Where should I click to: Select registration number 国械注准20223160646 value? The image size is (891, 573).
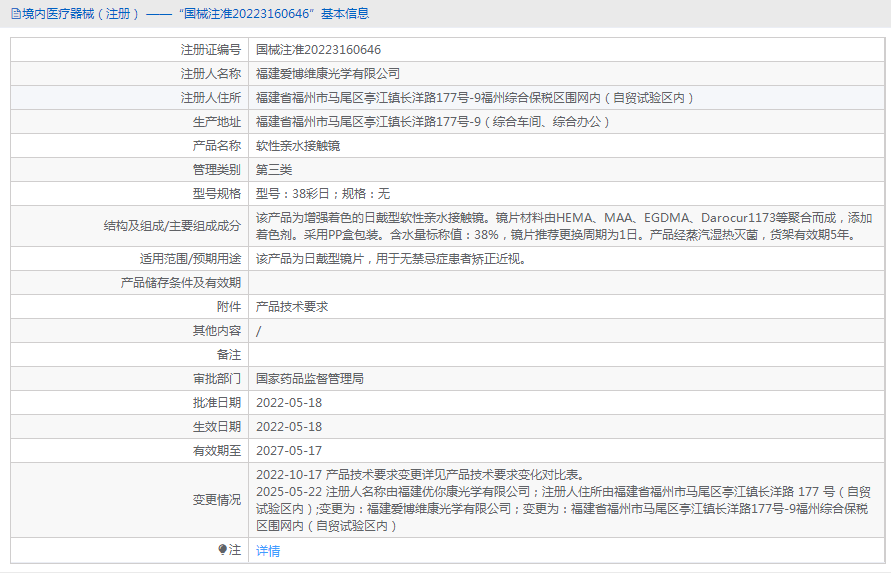318,50
